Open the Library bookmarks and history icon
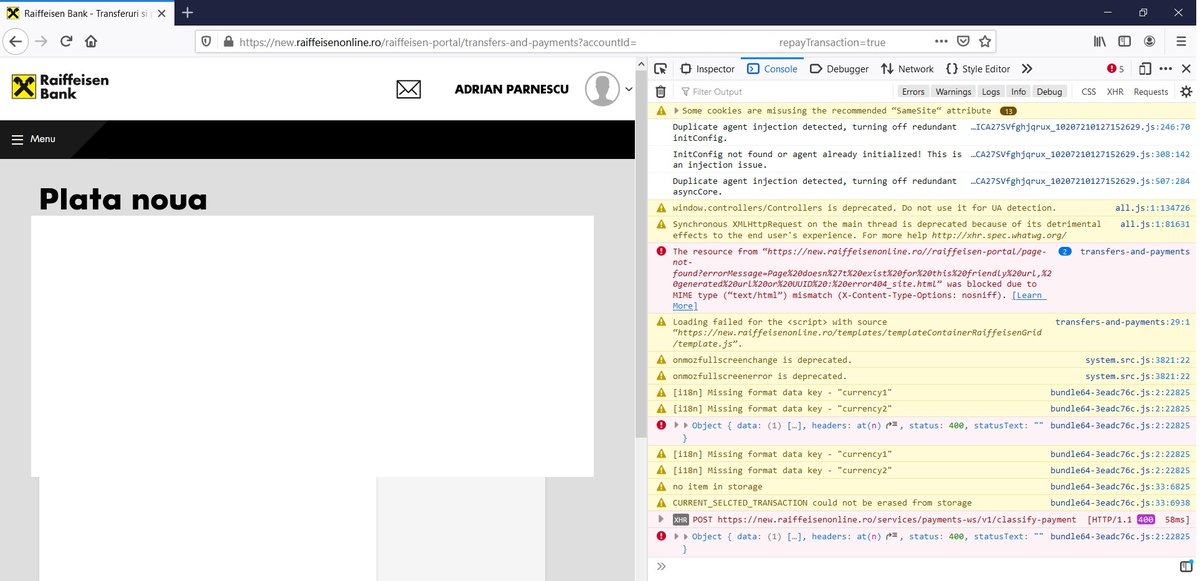This screenshot has height=581, width=1200. (x=1100, y=42)
